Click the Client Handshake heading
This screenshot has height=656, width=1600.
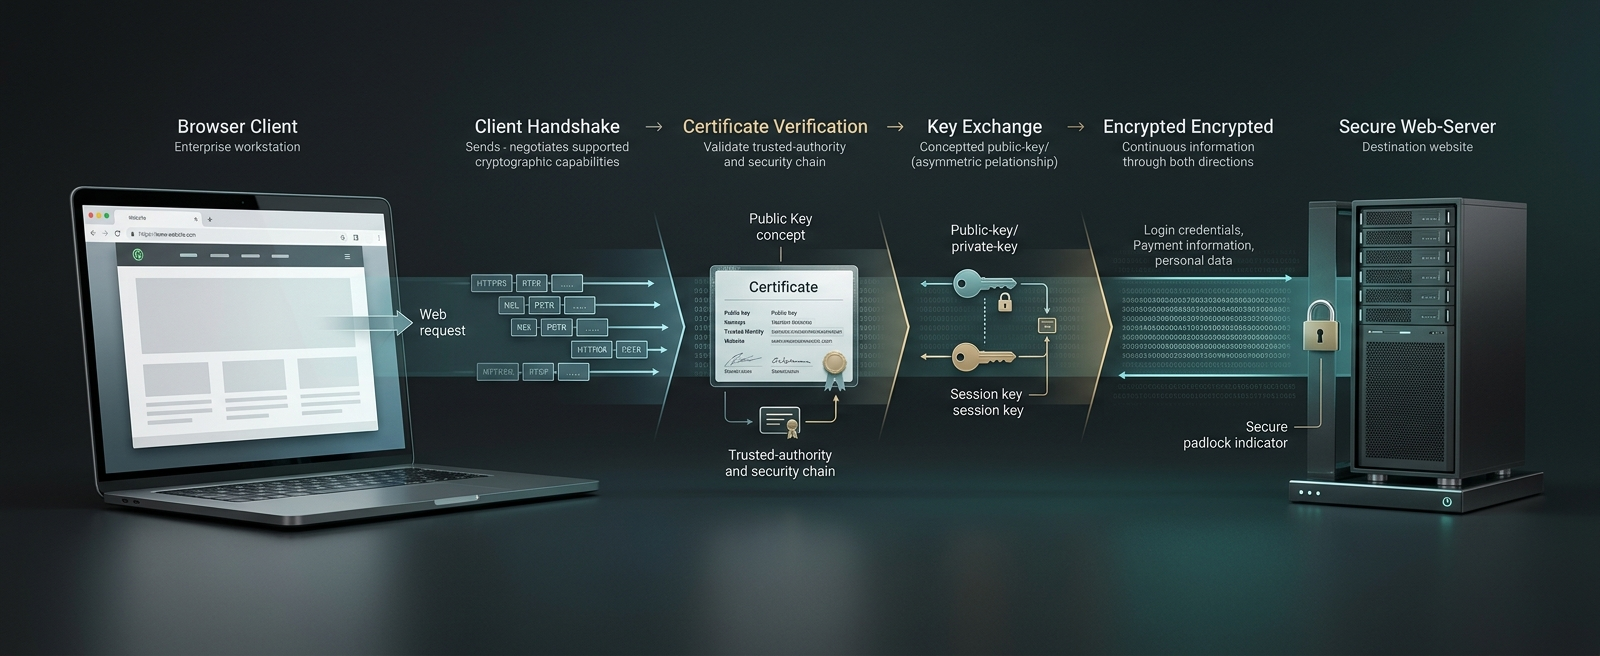pos(547,126)
